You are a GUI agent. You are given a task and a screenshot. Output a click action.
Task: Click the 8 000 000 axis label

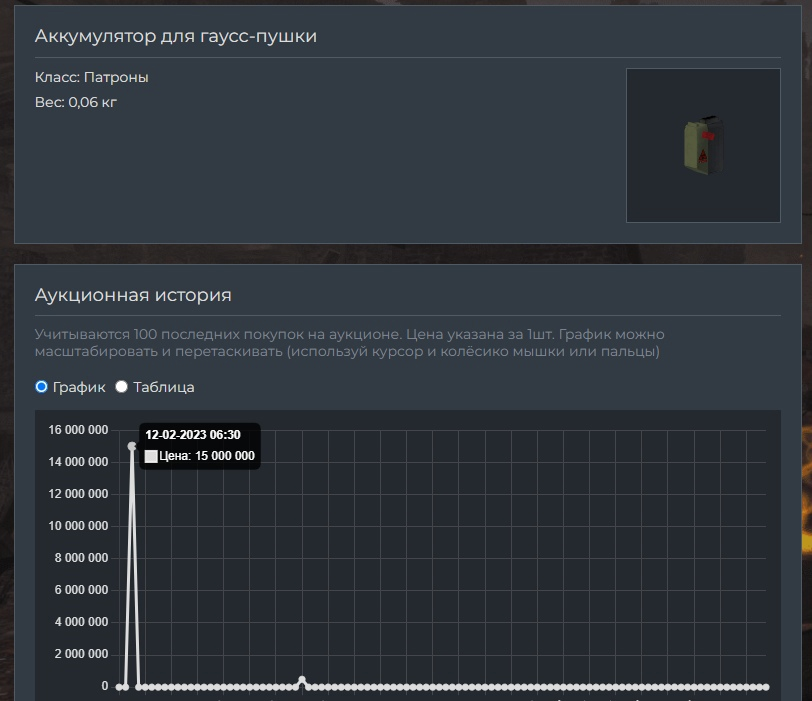(x=81, y=558)
